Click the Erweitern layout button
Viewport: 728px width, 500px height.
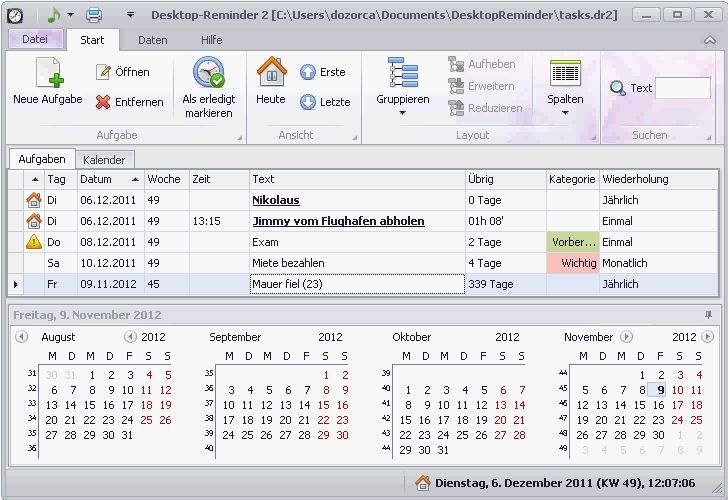point(481,86)
